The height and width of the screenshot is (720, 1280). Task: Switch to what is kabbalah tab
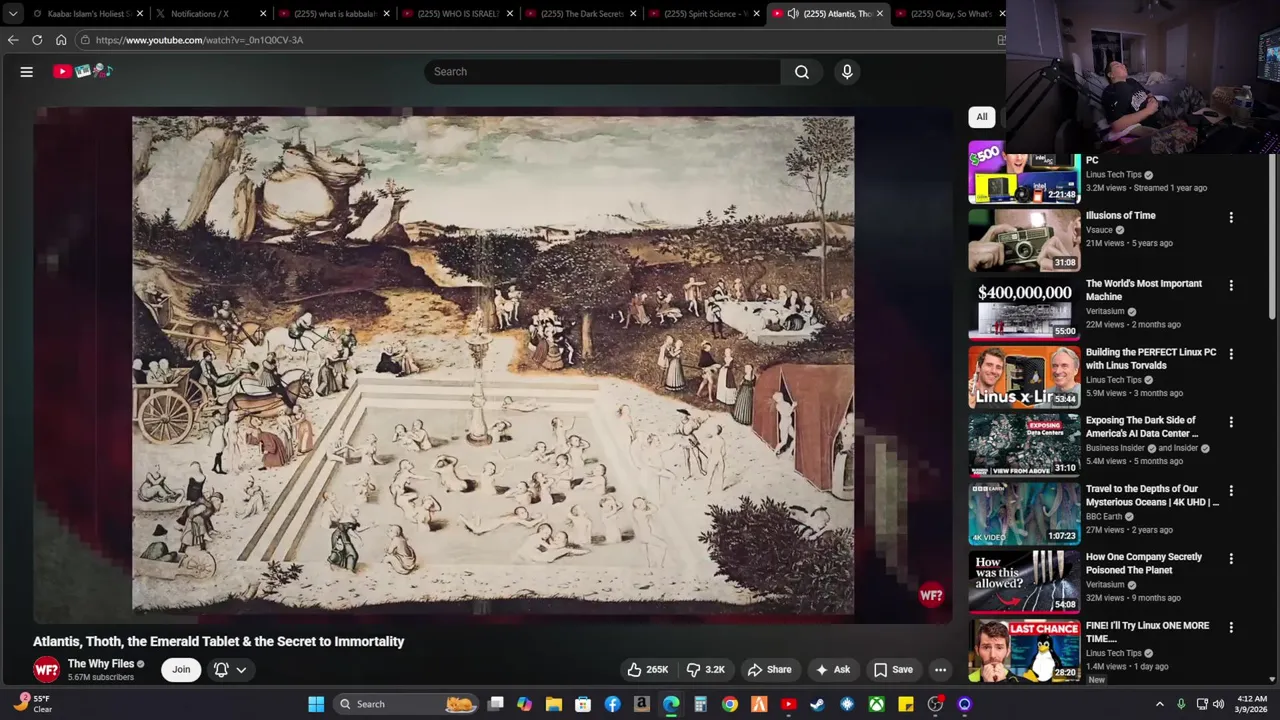[x=334, y=14]
